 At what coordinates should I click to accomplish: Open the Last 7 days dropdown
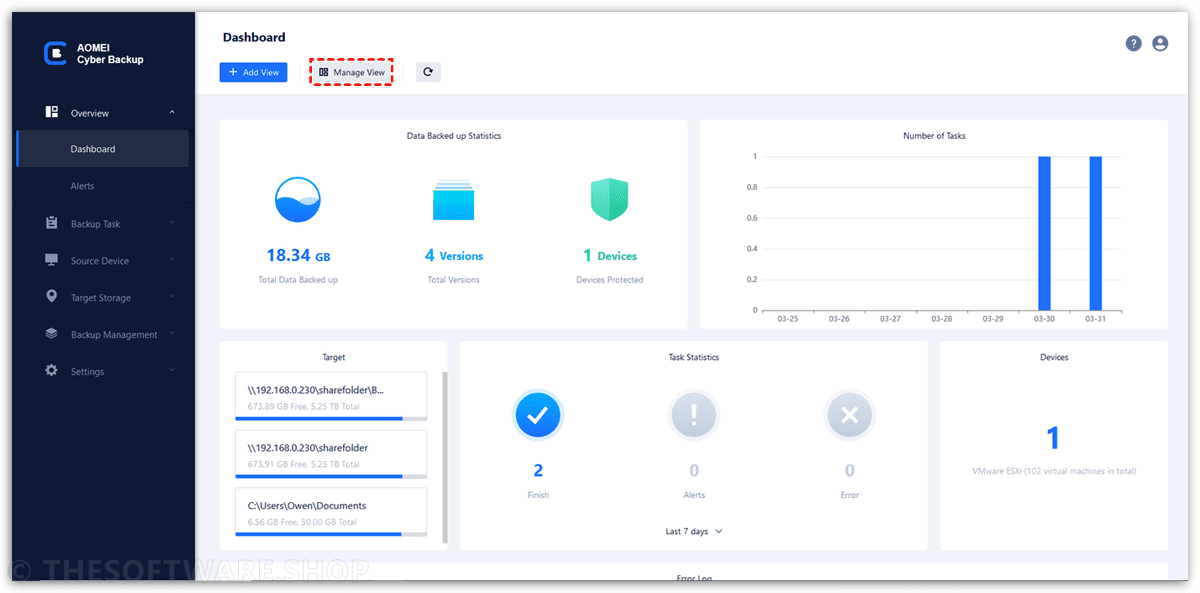[x=694, y=531]
